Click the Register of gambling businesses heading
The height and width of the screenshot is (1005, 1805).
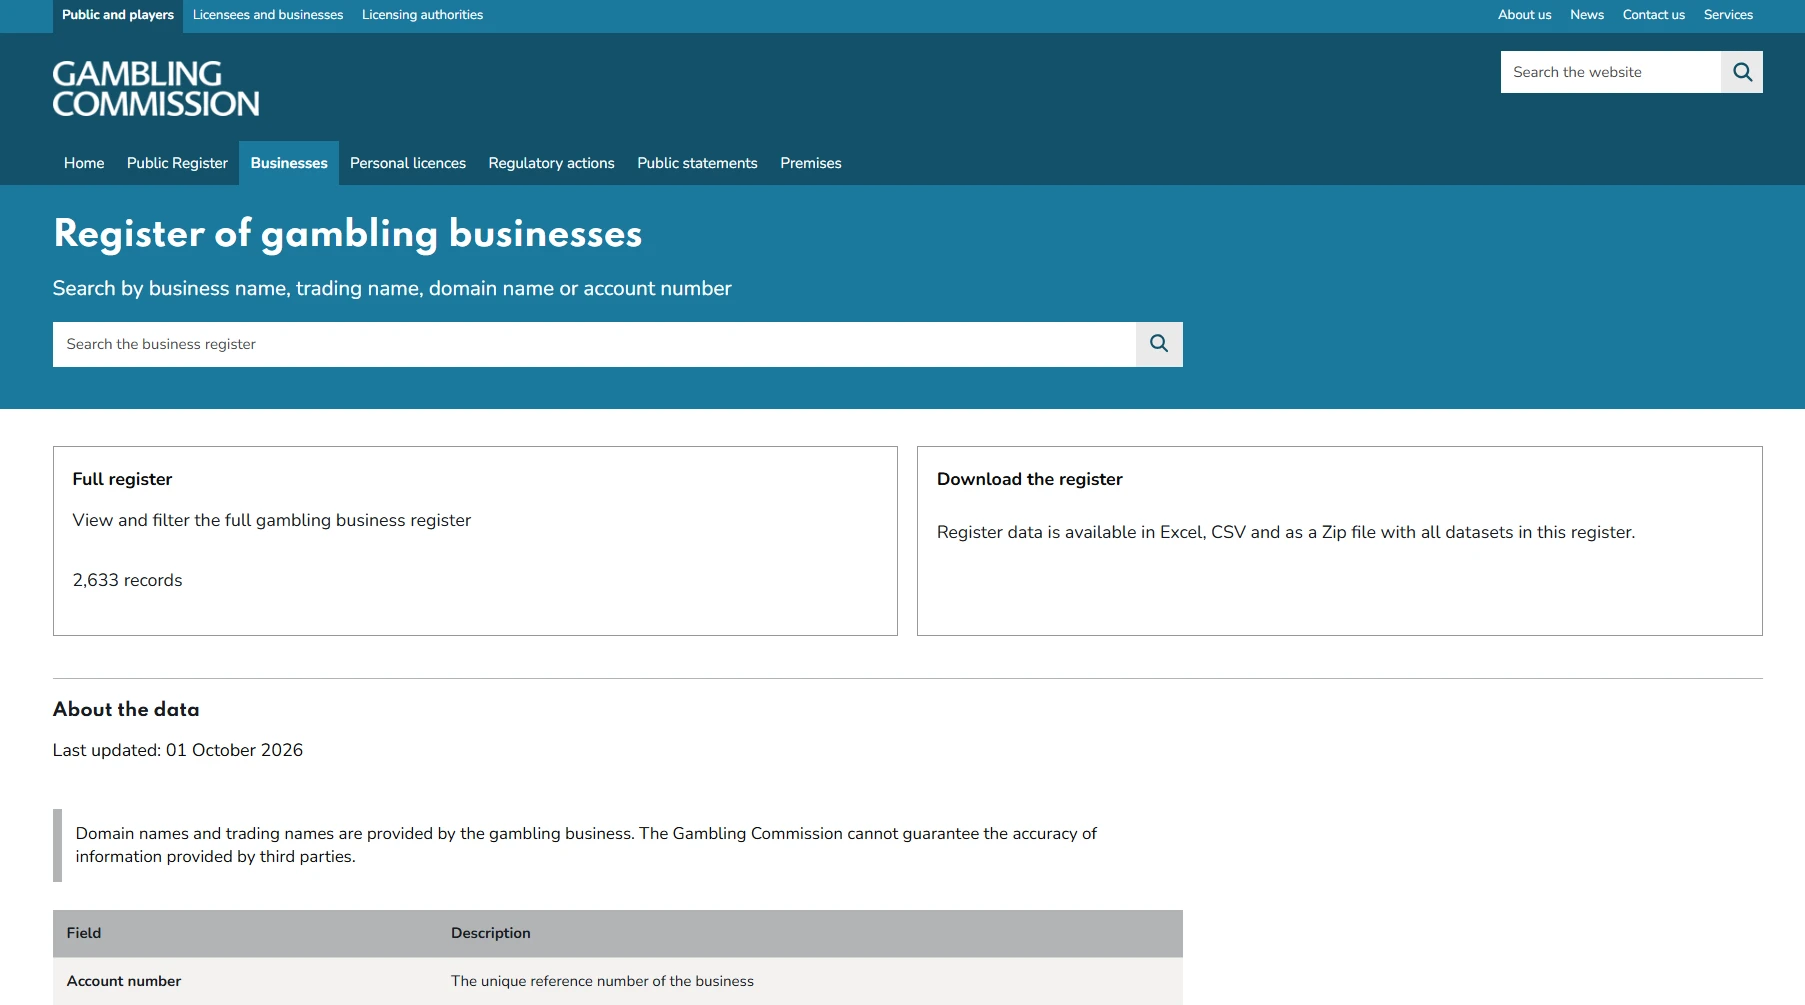coord(348,234)
